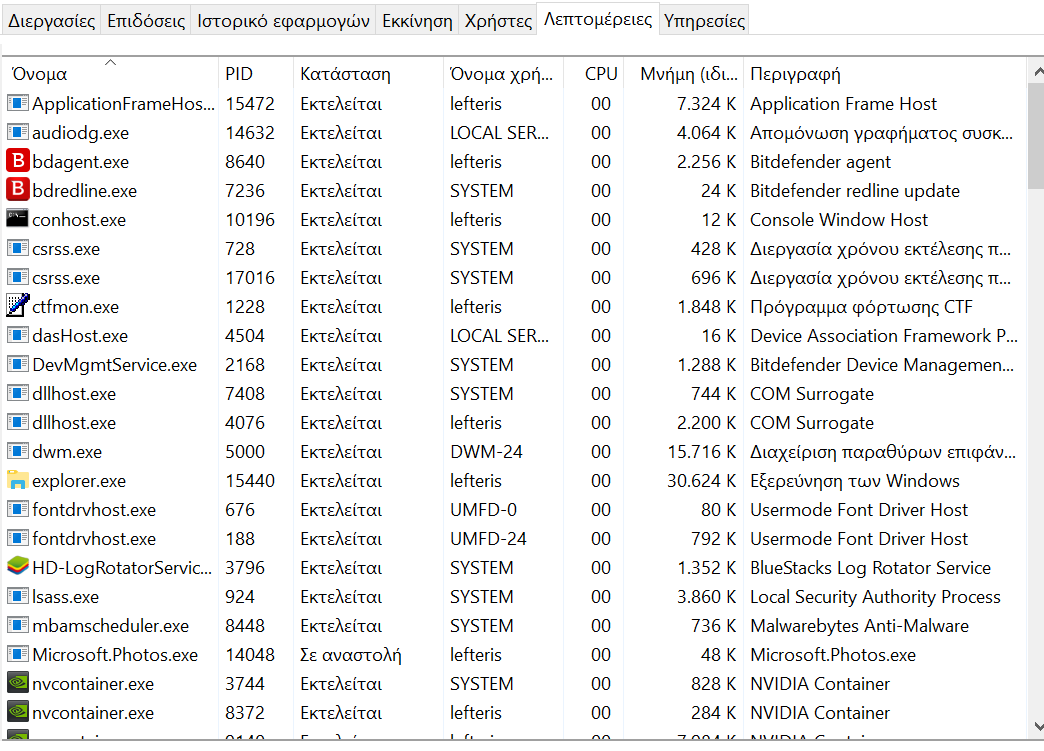The image size is (1044, 751).
Task: Click the 'UMFD-24' user name cell
Action: tap(488, 539)
